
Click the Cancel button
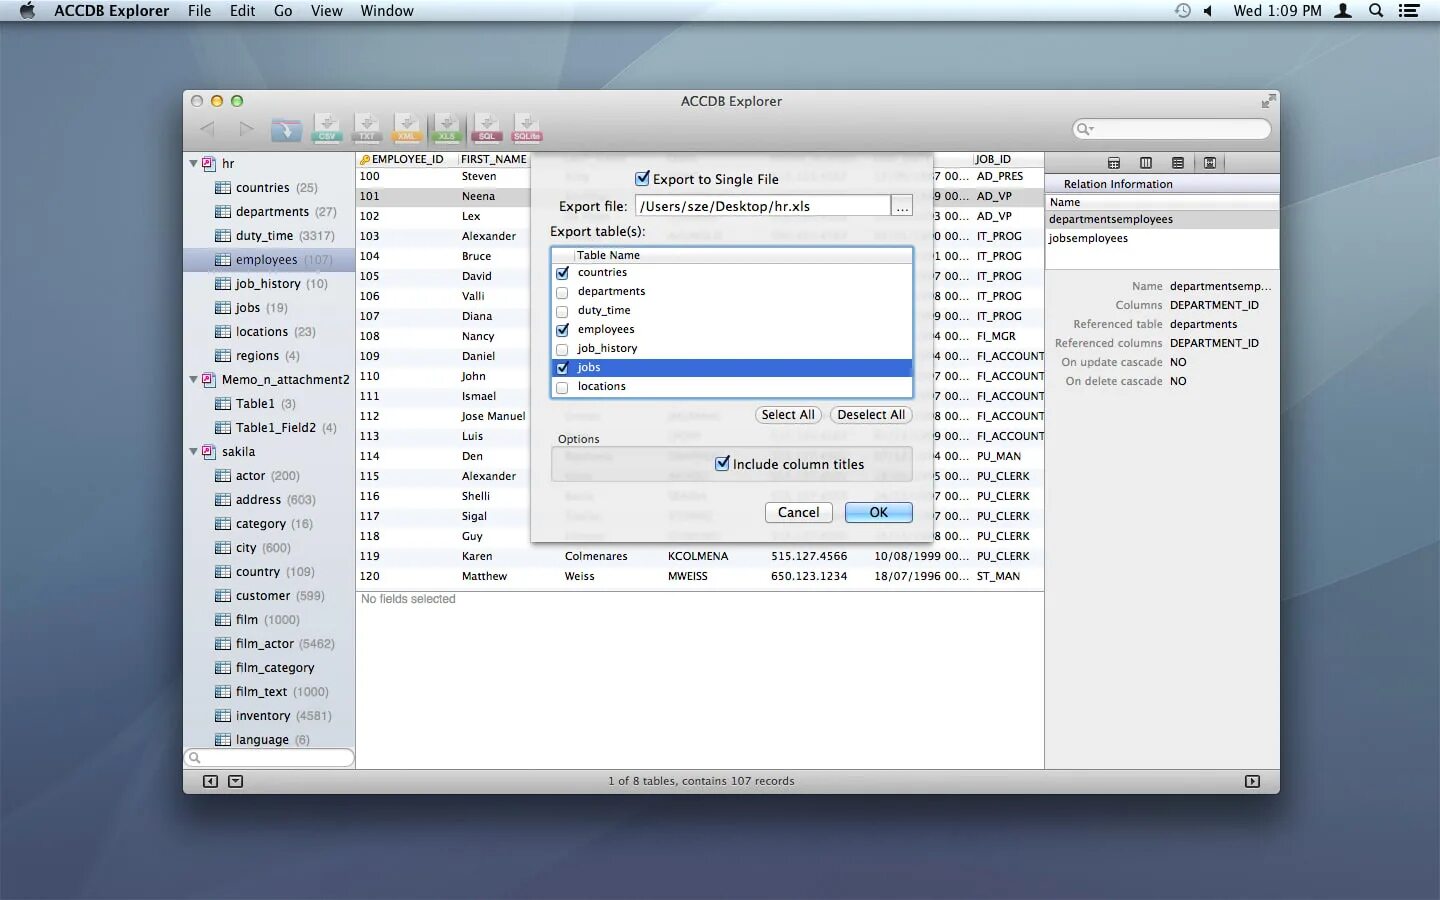(798, 512)
